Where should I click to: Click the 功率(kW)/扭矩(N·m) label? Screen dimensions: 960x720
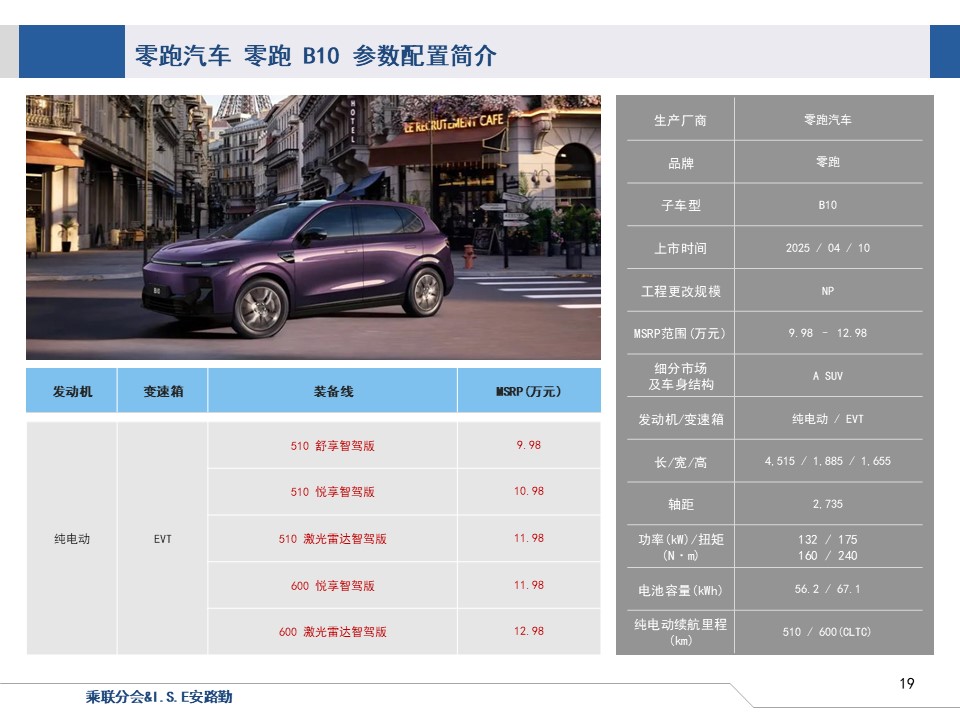point(680,547)
